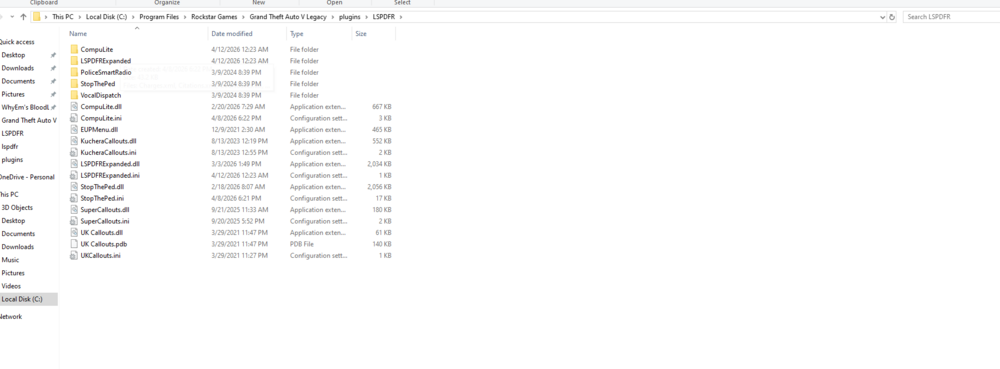This screenshot has height=369, width=1000.
Task: Open Music under This PC
Action: coord(10,260)
